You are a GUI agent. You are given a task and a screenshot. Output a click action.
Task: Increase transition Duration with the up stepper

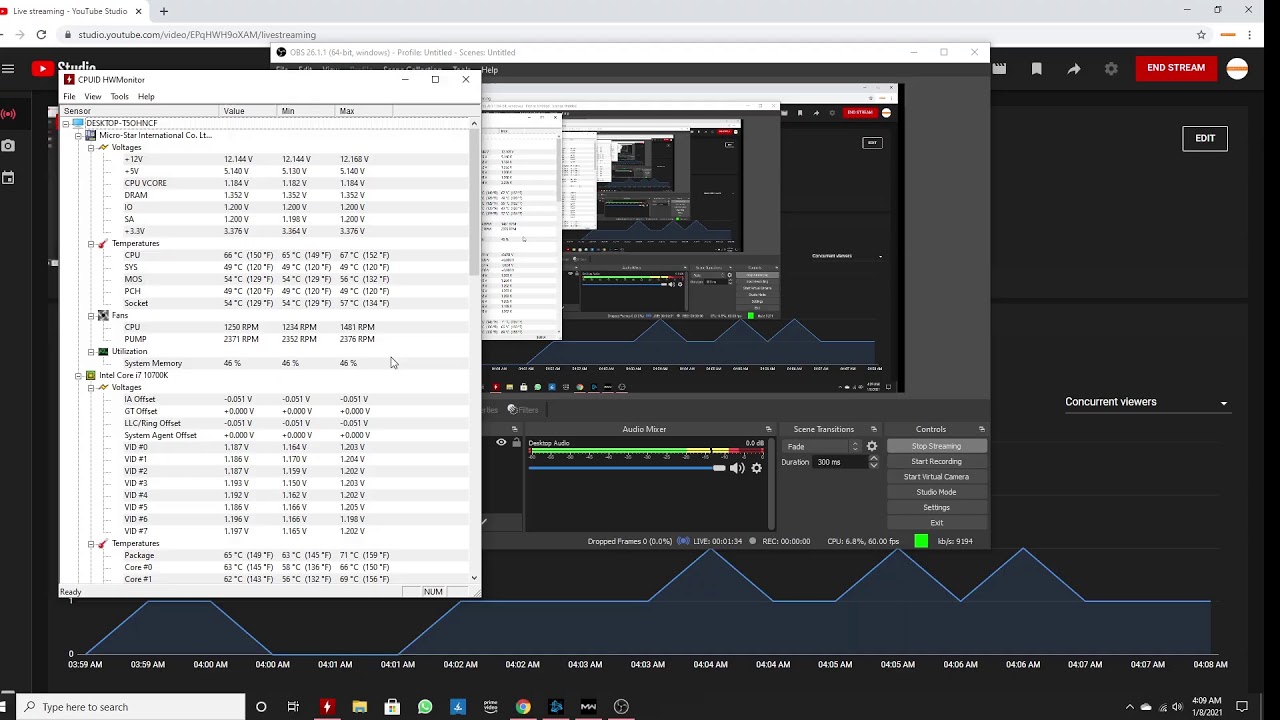(x=873, y=458)
